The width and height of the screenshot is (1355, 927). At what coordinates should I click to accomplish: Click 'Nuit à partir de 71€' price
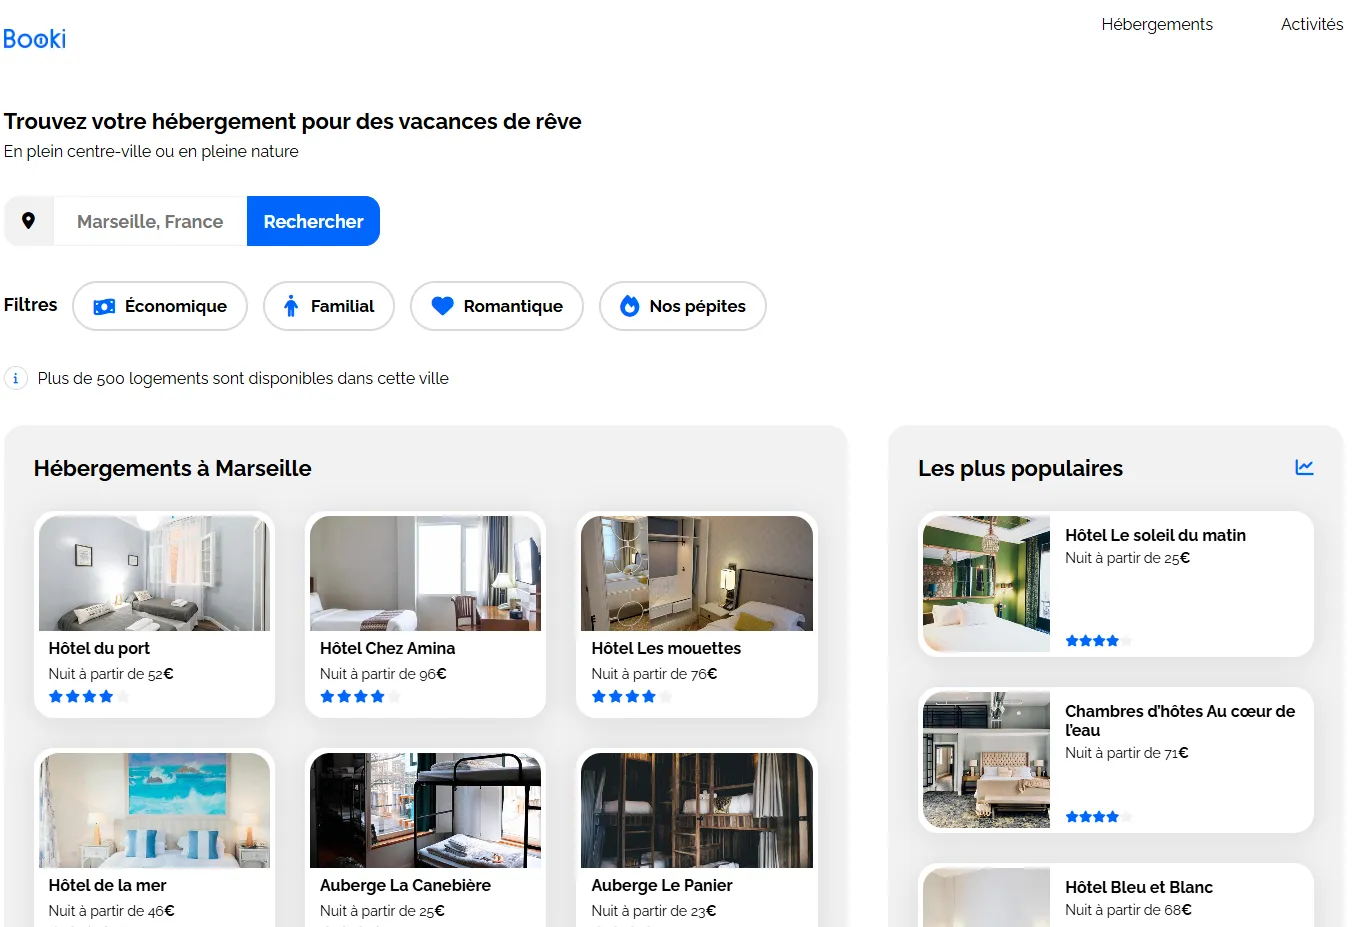[1127, 753]
